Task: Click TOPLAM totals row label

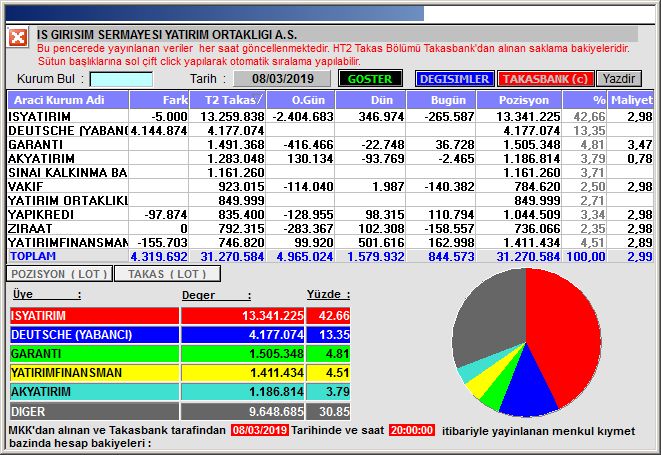Action: pos(33,256)
